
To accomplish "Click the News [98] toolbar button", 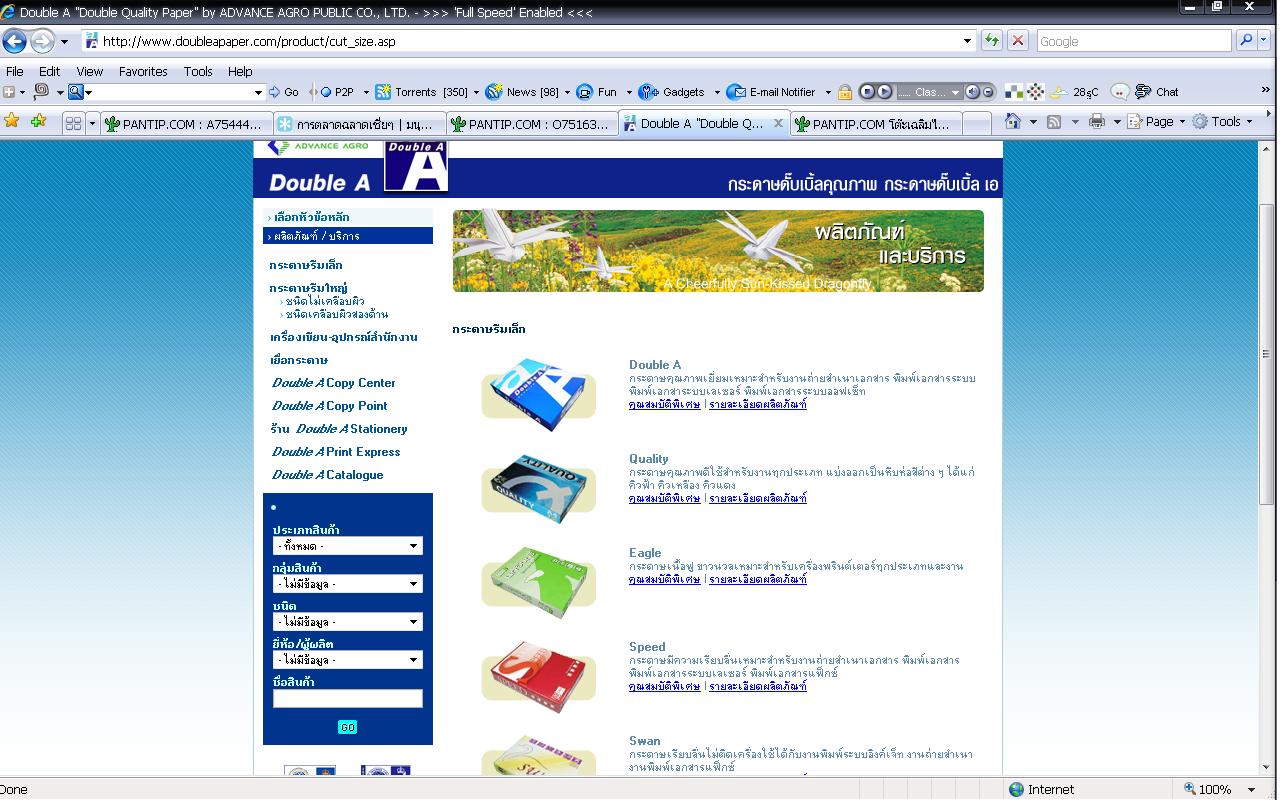I will (x=523, y=92).
